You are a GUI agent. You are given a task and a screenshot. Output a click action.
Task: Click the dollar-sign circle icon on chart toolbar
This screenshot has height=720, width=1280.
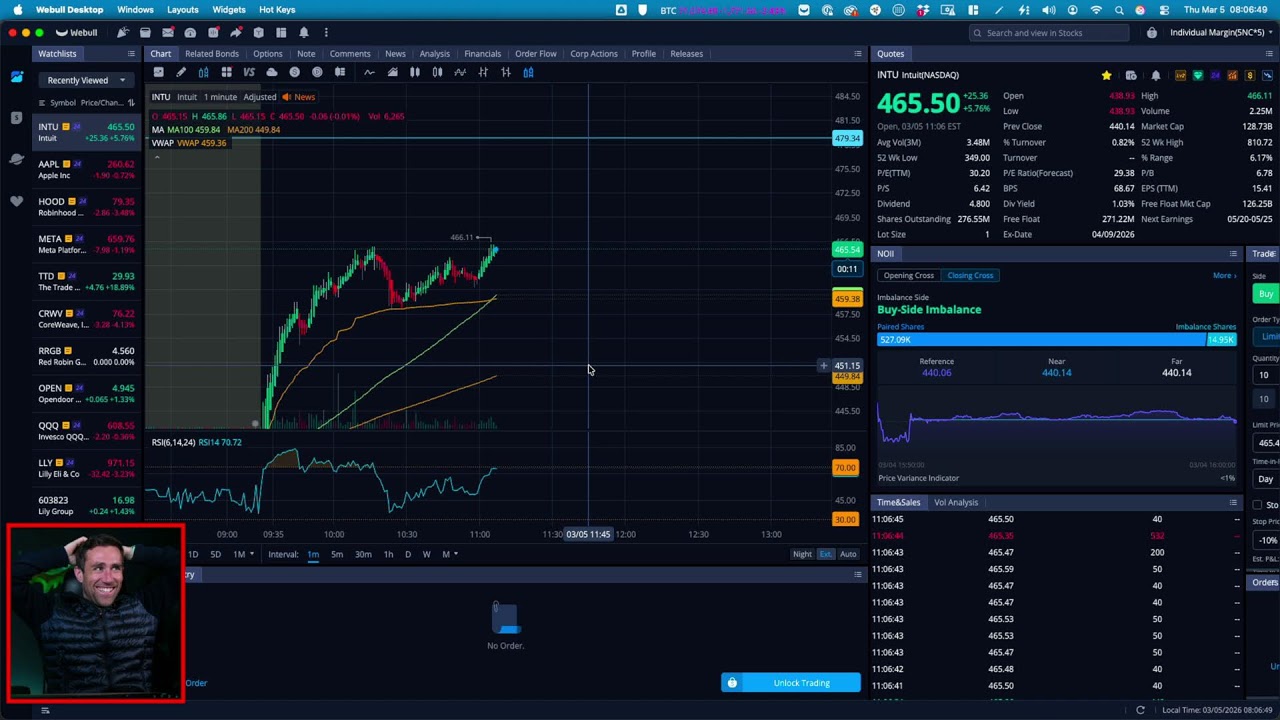click(294, 72)
